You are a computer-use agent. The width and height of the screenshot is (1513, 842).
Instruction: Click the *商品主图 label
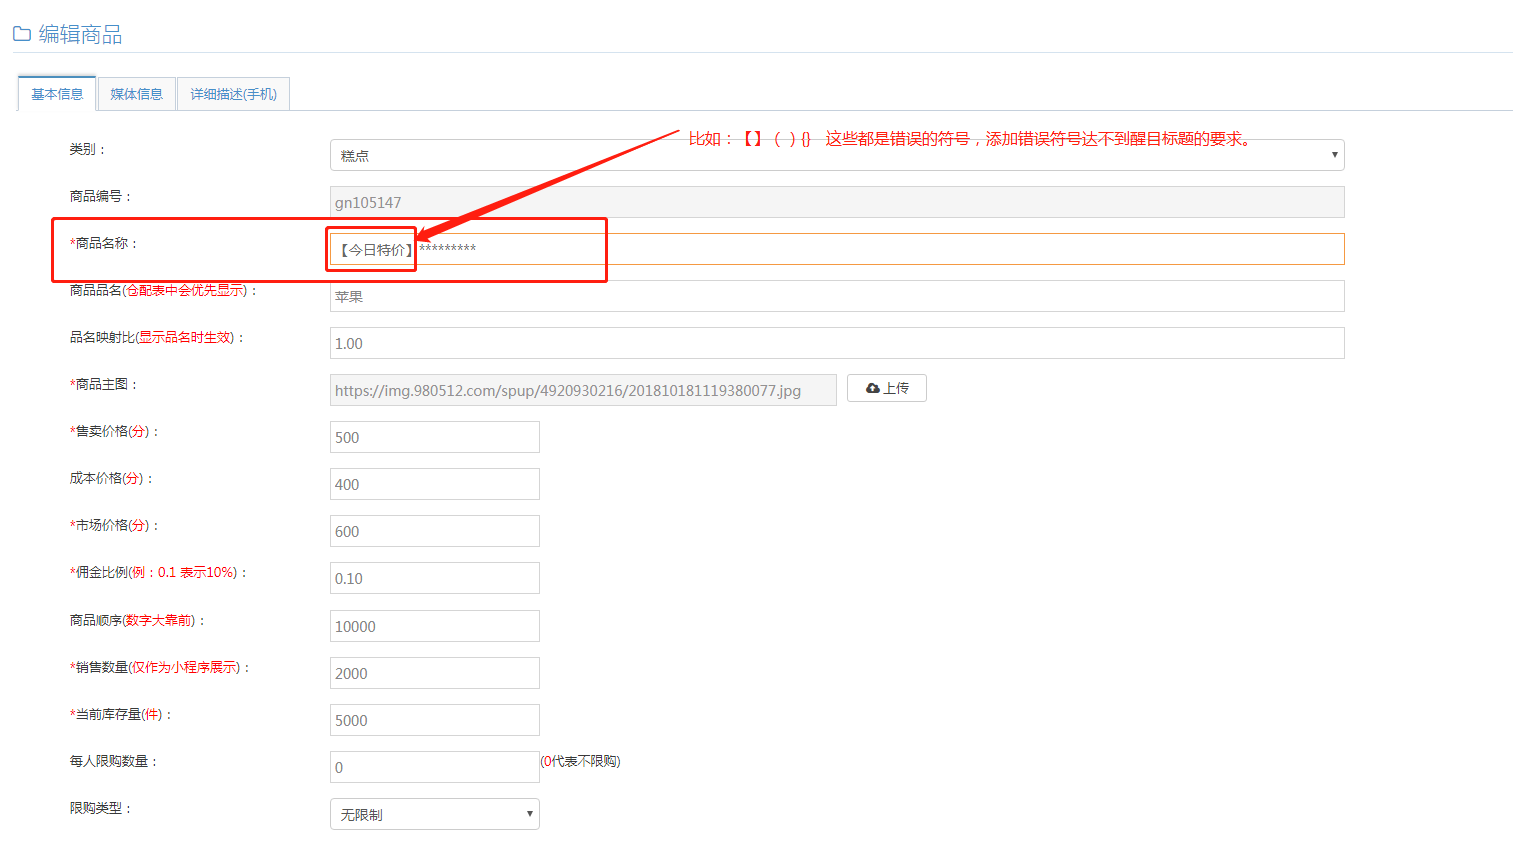coord(103,384)
